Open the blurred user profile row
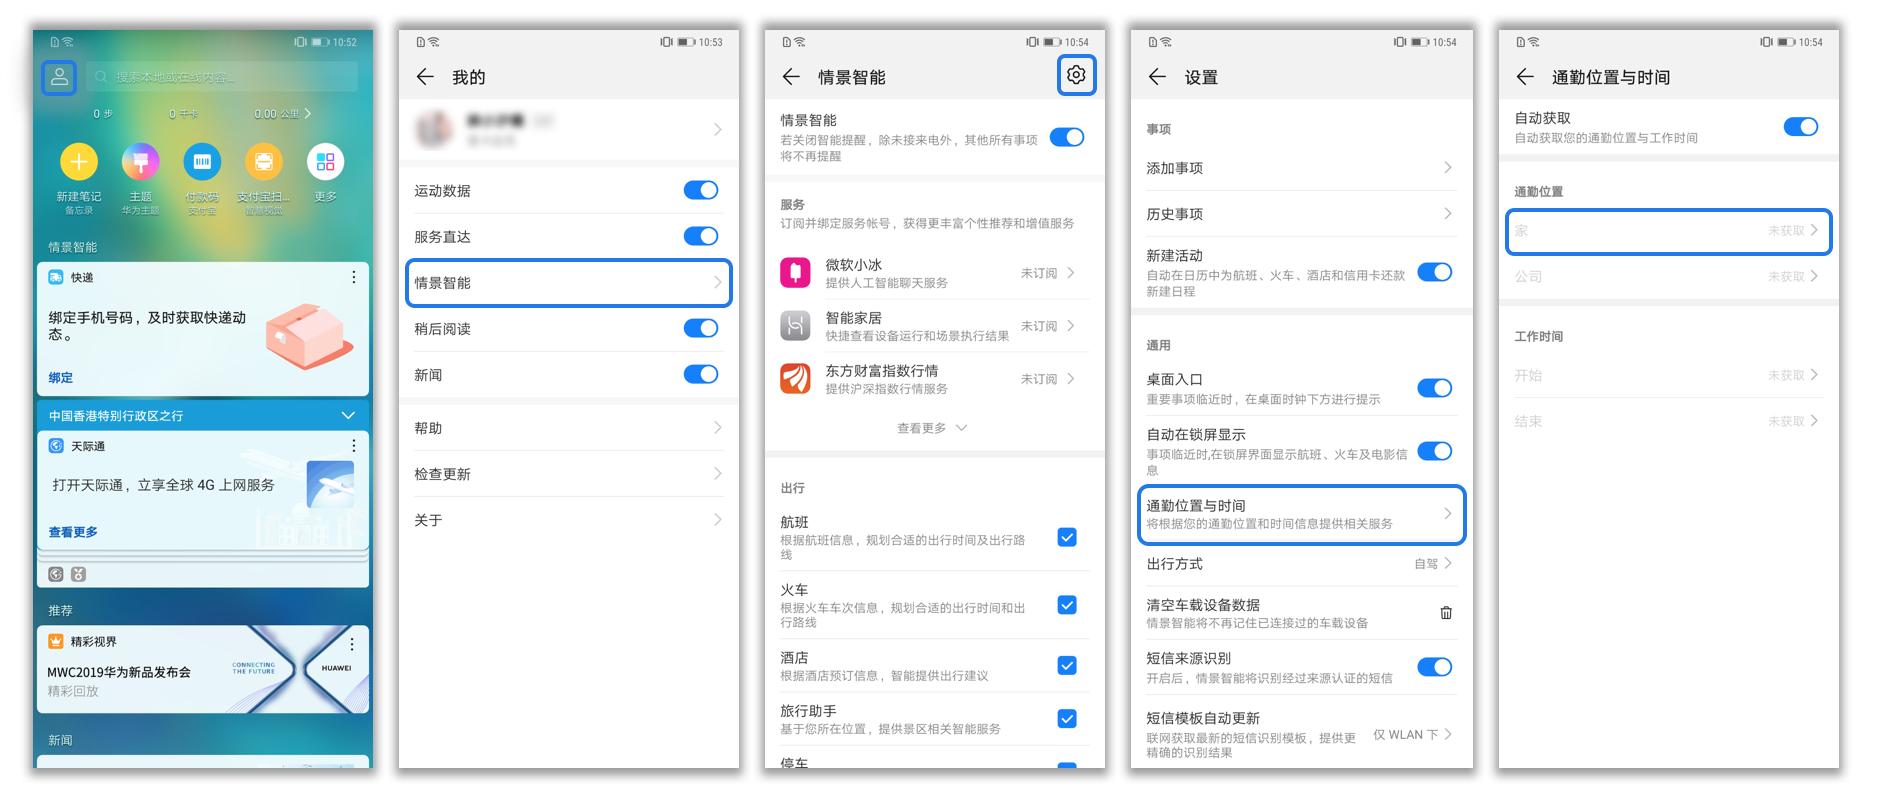Image resolution: width=1880 pixels, height=800 pixels. click(x=568, y=129)
